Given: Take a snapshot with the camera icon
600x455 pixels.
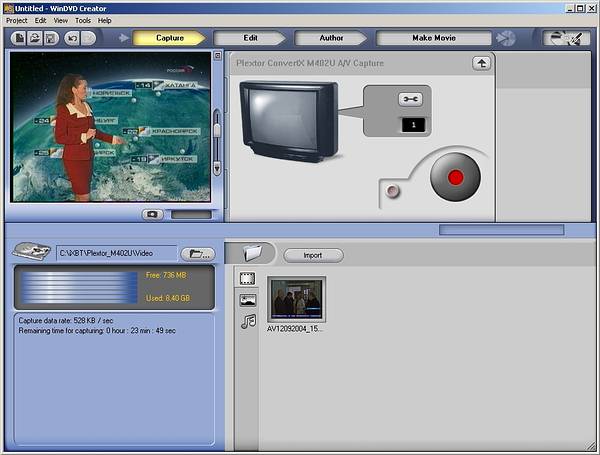Looking at the screenshot, I should (x=152, y=214).
